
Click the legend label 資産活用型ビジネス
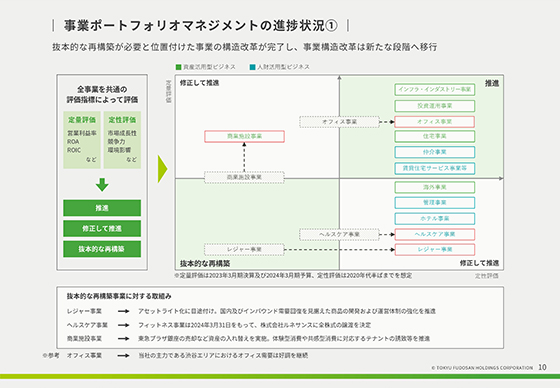pos(209,67)
